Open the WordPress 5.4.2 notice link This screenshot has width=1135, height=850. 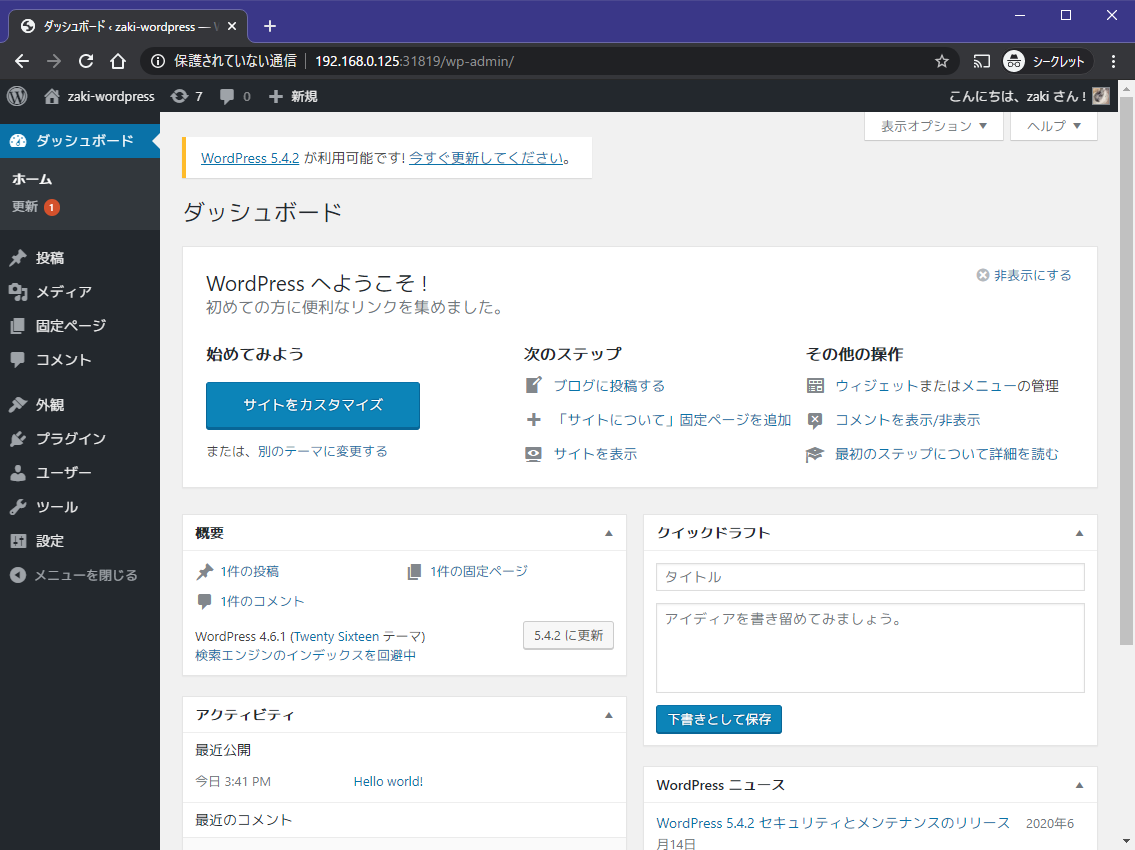tap(250, 158)
